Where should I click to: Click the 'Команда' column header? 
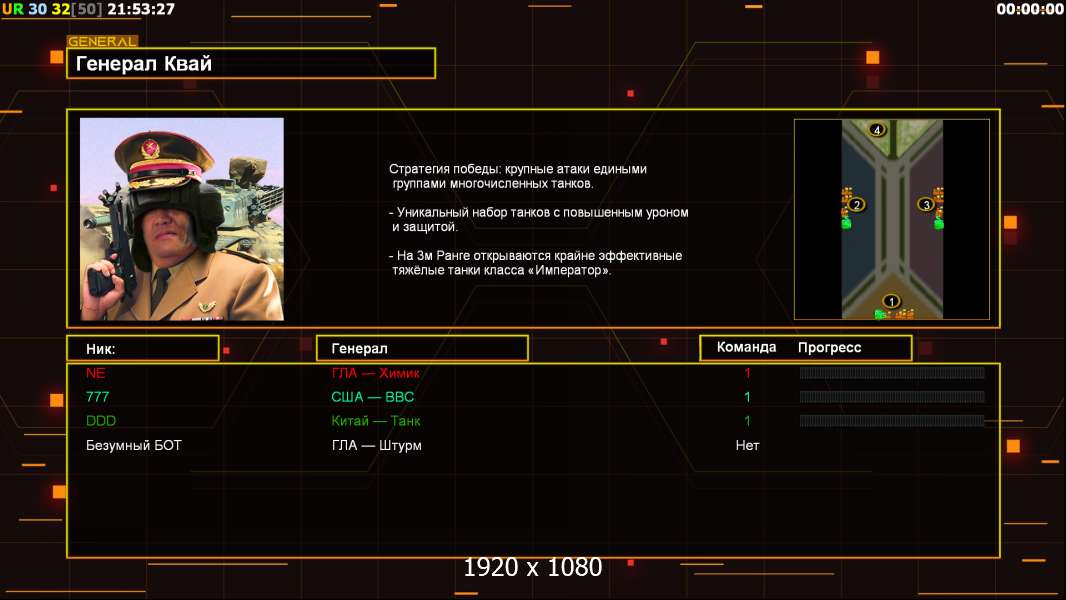click(x=746, y=347)
